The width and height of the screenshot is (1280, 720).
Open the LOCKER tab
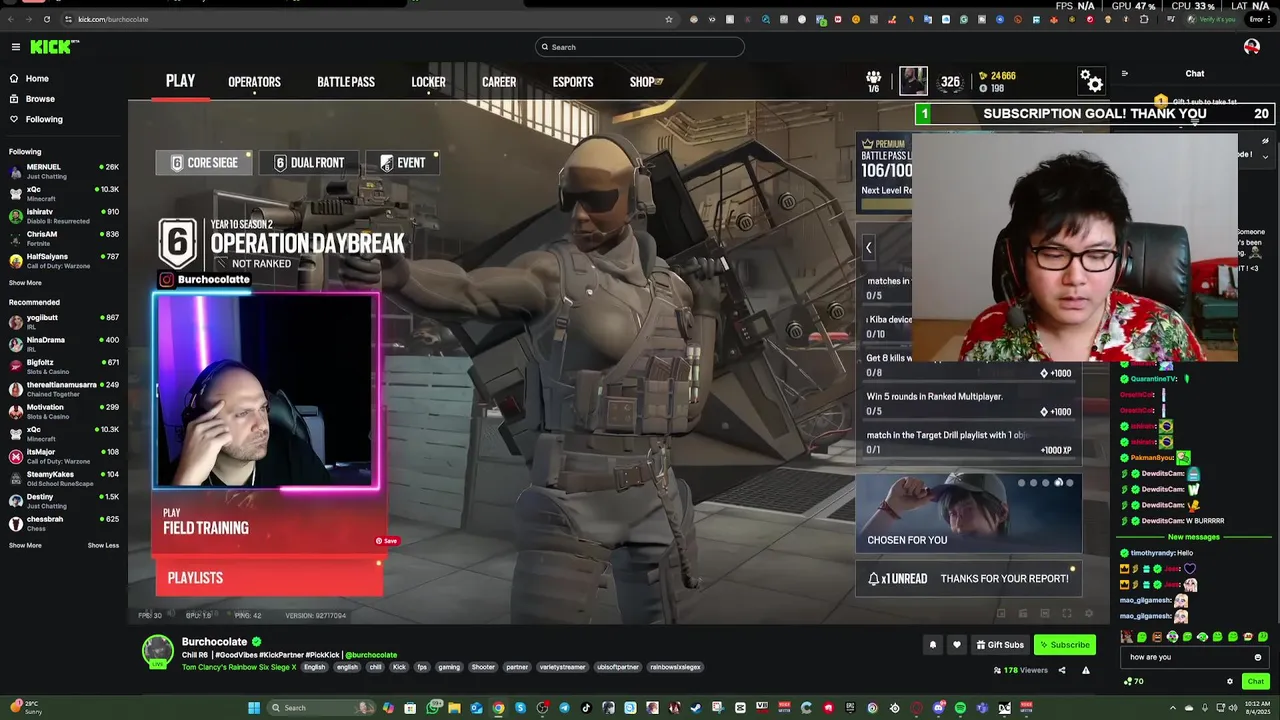coord(428,82)
